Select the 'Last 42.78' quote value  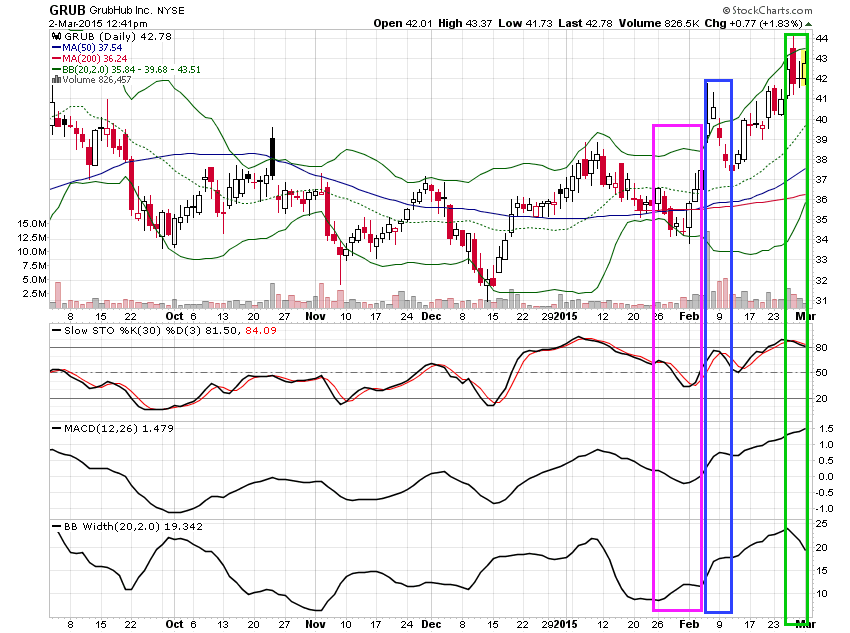(x=585, y=23)
